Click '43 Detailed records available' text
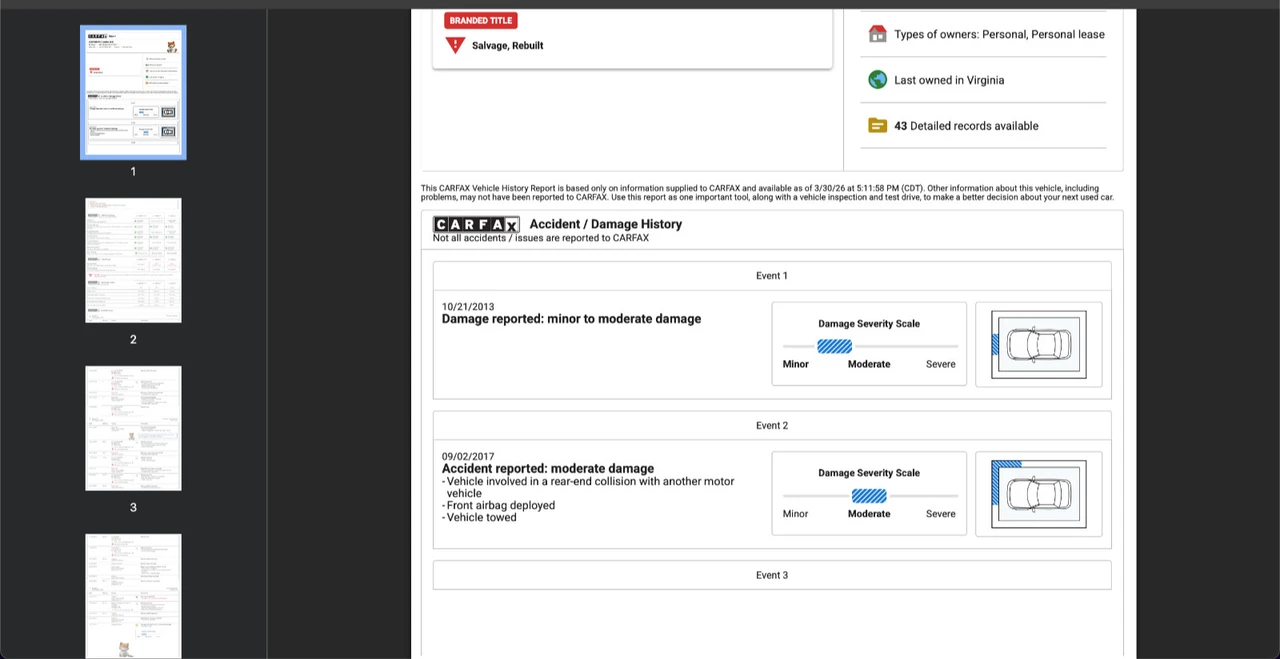Image resolution: width=1280 pixels, height=659 pixels. point(966,126)
